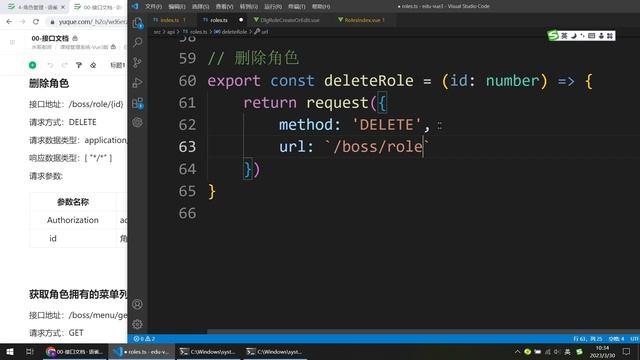Open the Extensions view
The width and height of the screenshot is (640, 360).
[x=138, y=103]
